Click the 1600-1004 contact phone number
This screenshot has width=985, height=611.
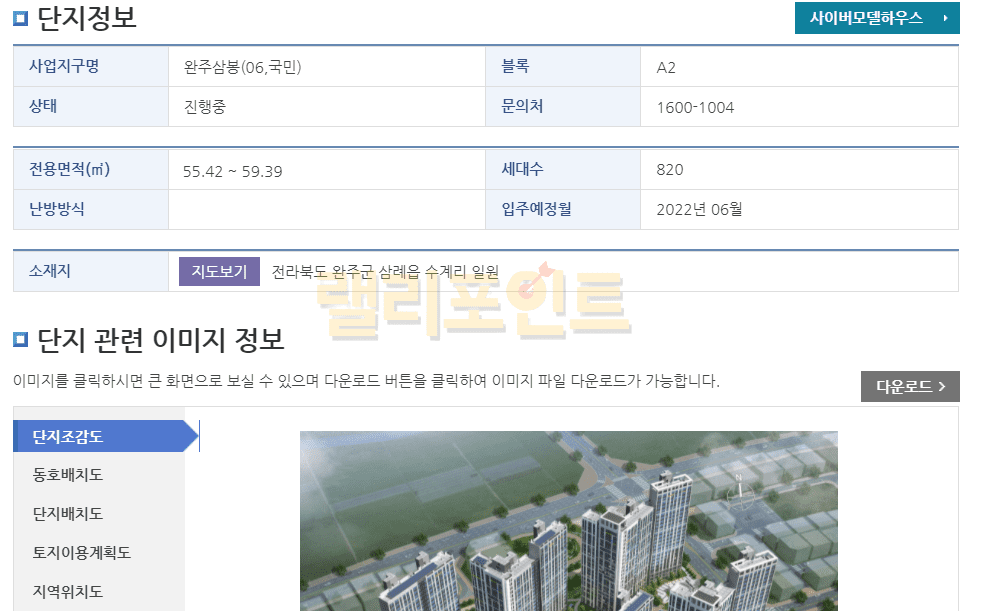[x=695, y=107]
